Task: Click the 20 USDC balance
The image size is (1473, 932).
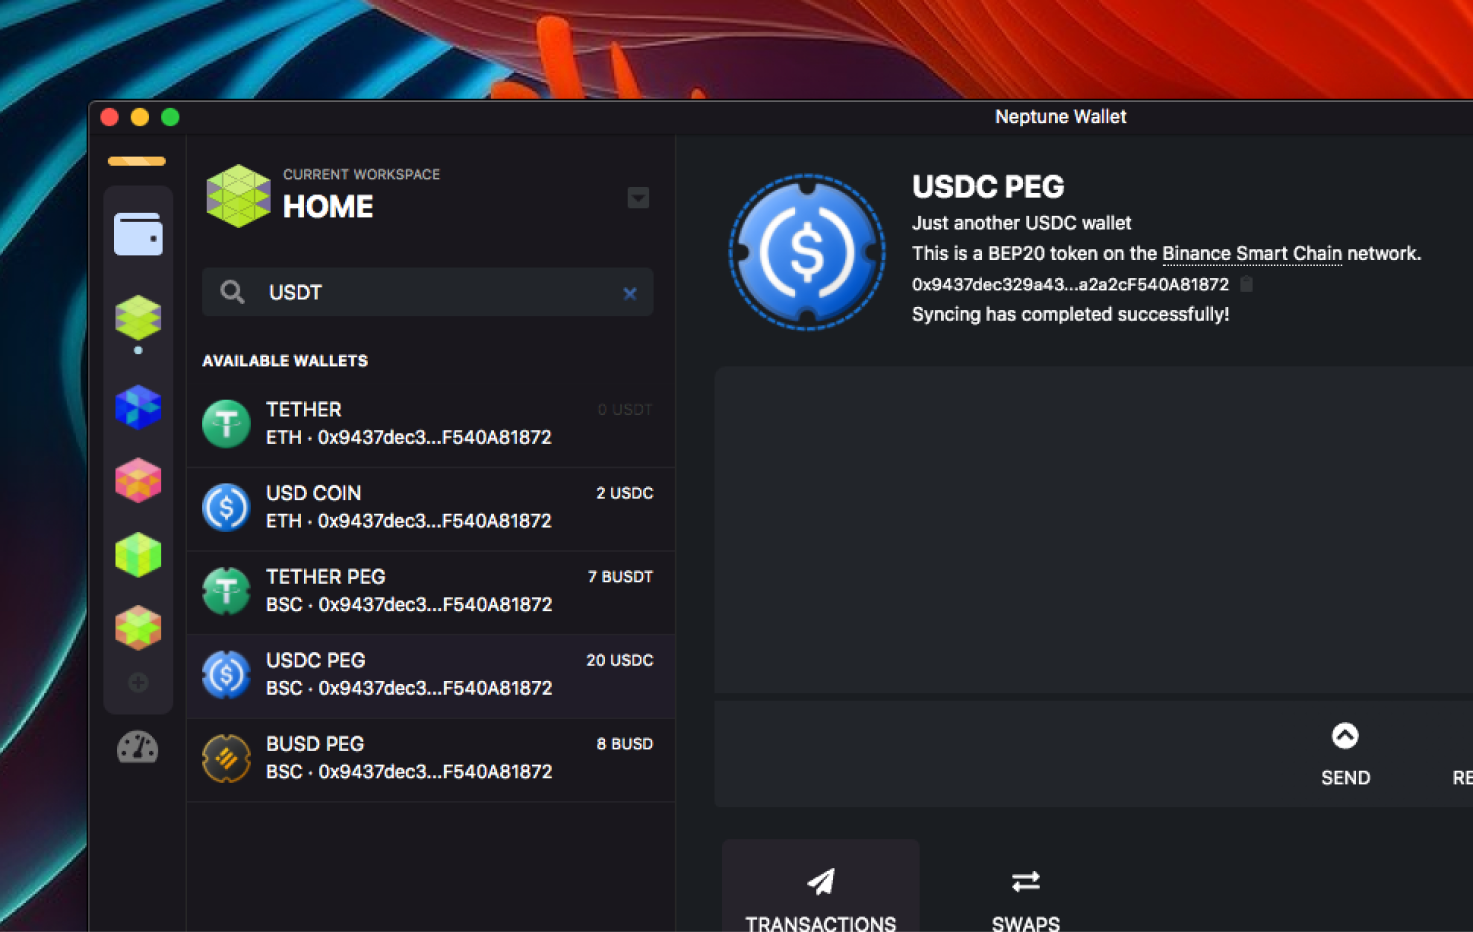Action: click(620, 660)
